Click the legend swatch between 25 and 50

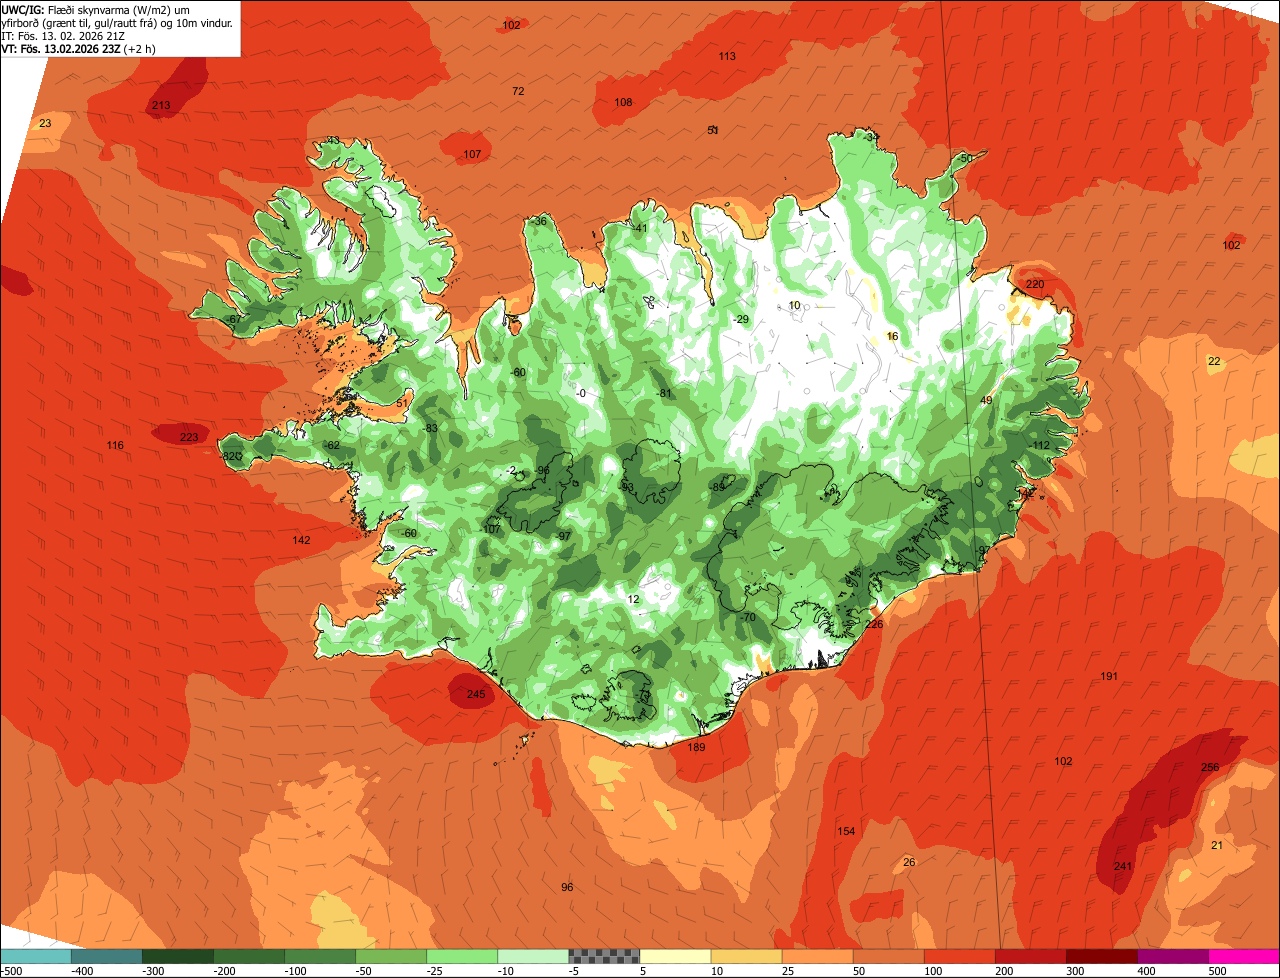(x=817, y=956)
